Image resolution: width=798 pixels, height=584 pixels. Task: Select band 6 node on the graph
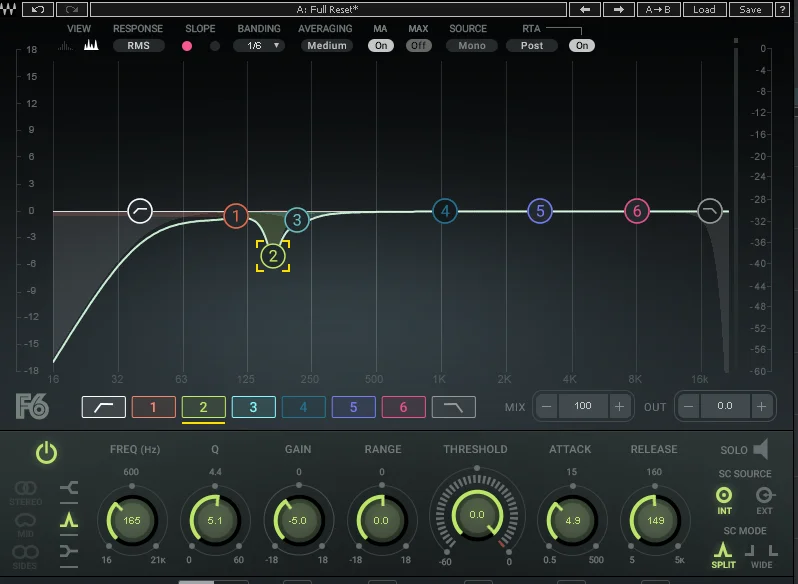pos(637,211)
